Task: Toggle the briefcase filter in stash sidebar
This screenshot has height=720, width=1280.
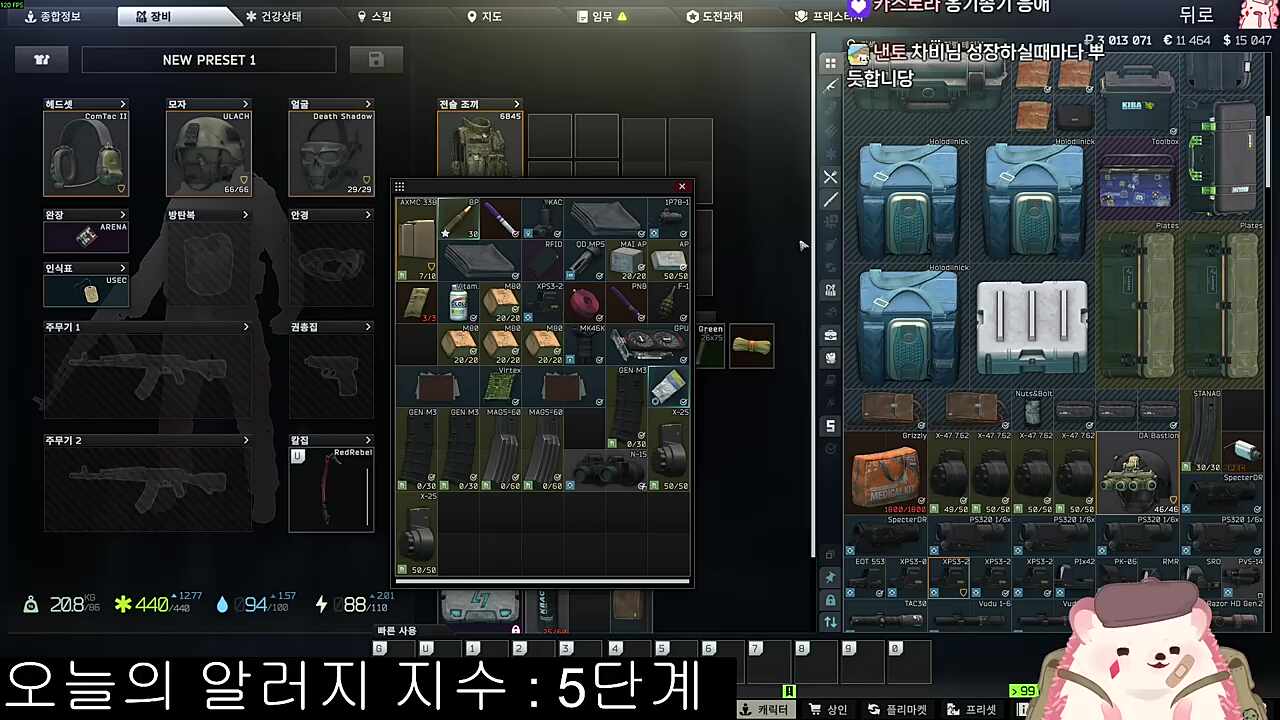Action: [830, 335]
